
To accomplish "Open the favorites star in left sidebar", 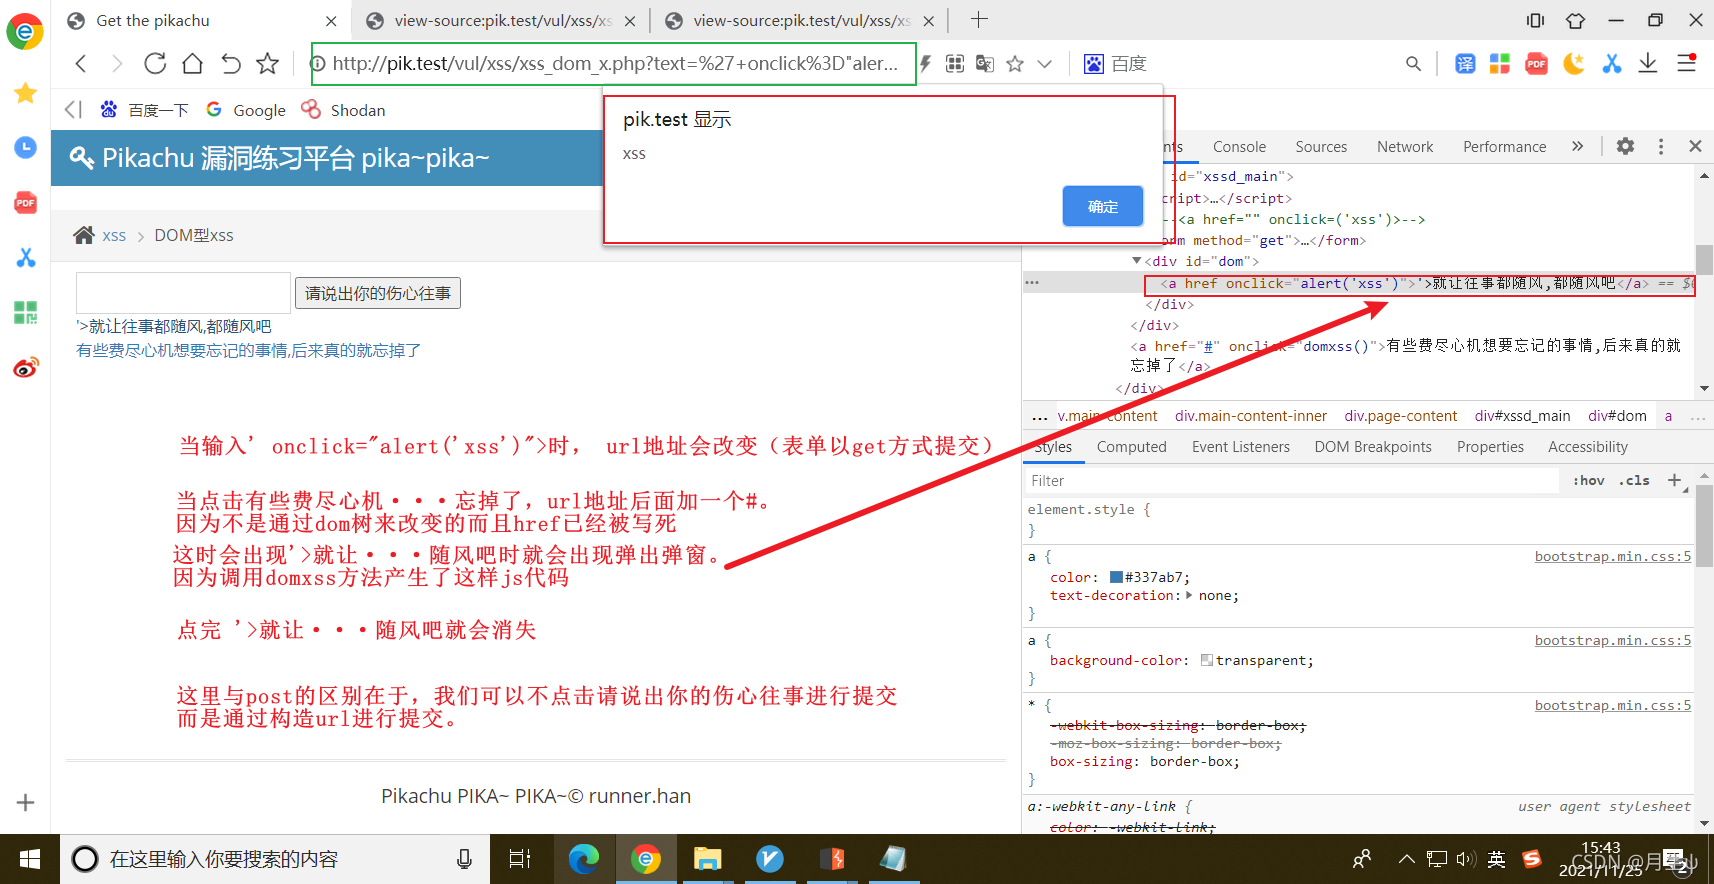I will [25, 93].
